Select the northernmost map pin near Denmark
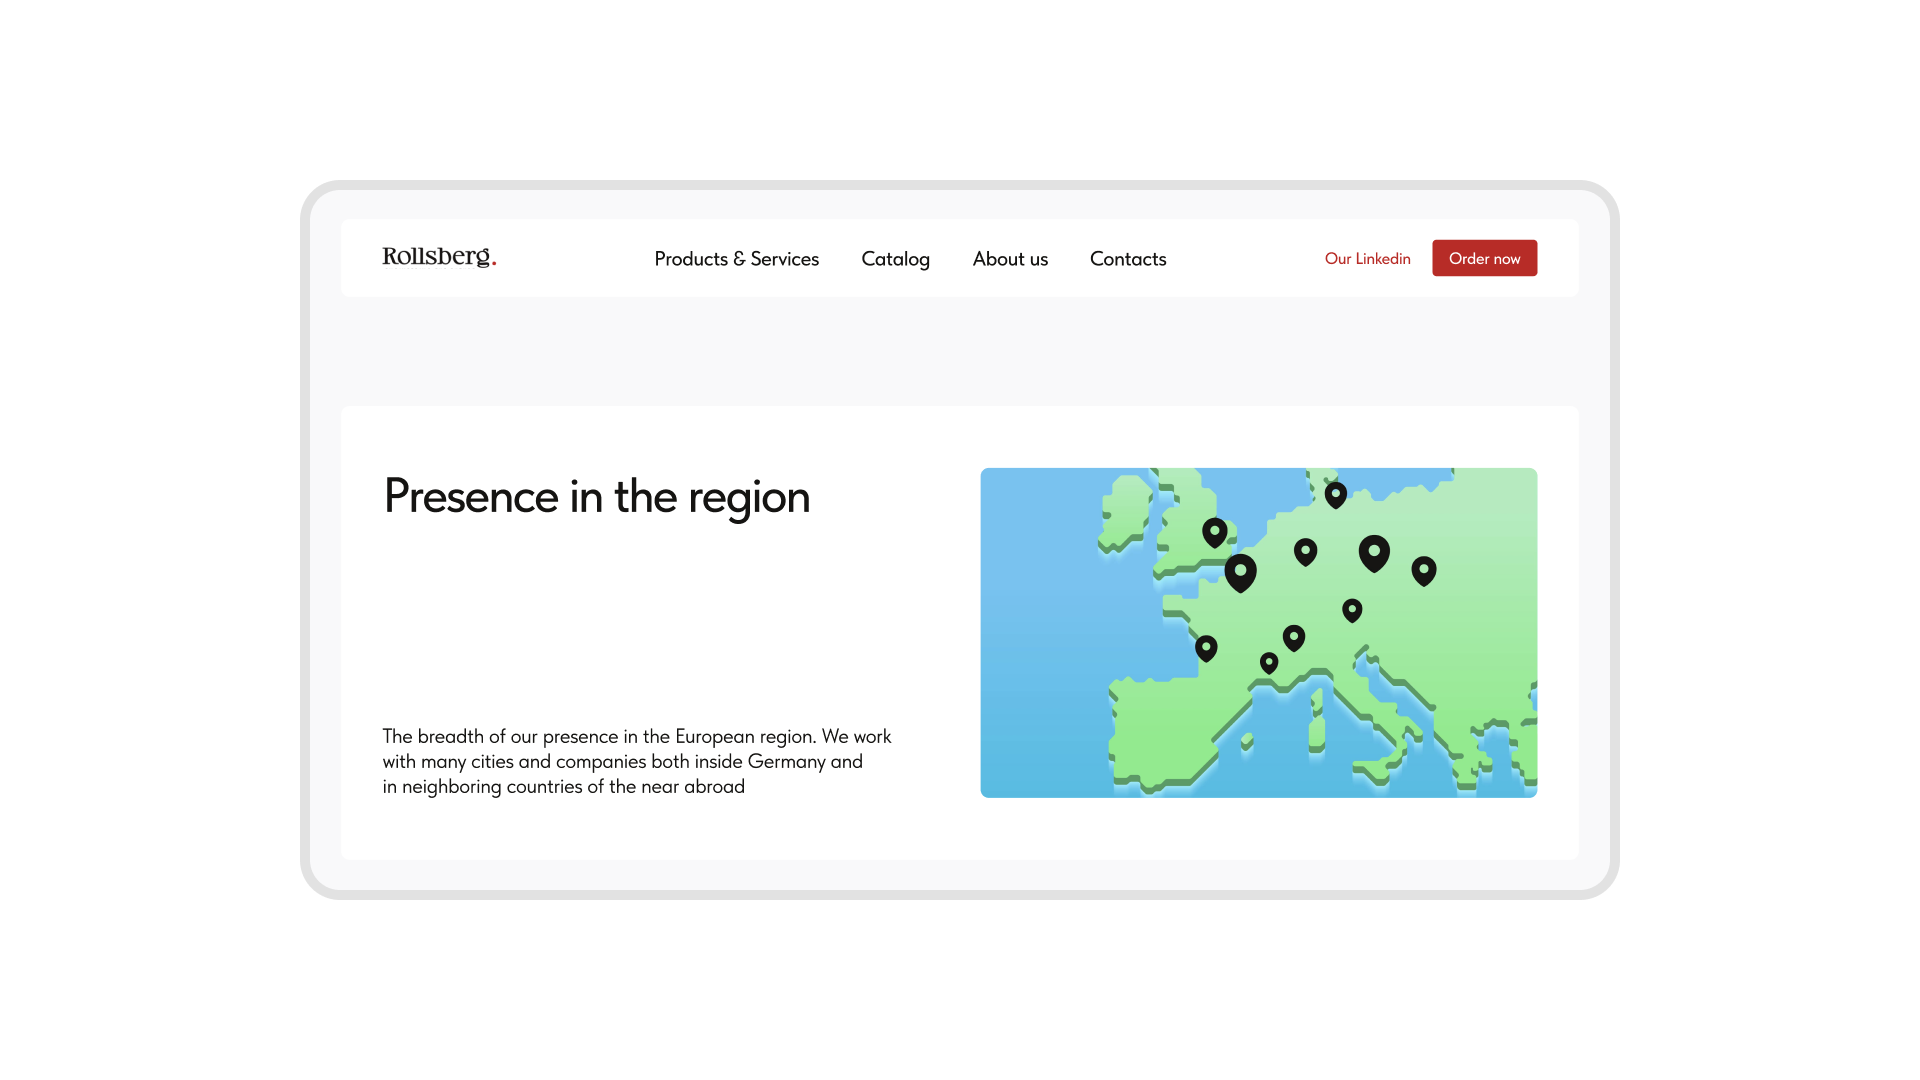This screenshot has height=1080, width=1920. coord(1335,493)
